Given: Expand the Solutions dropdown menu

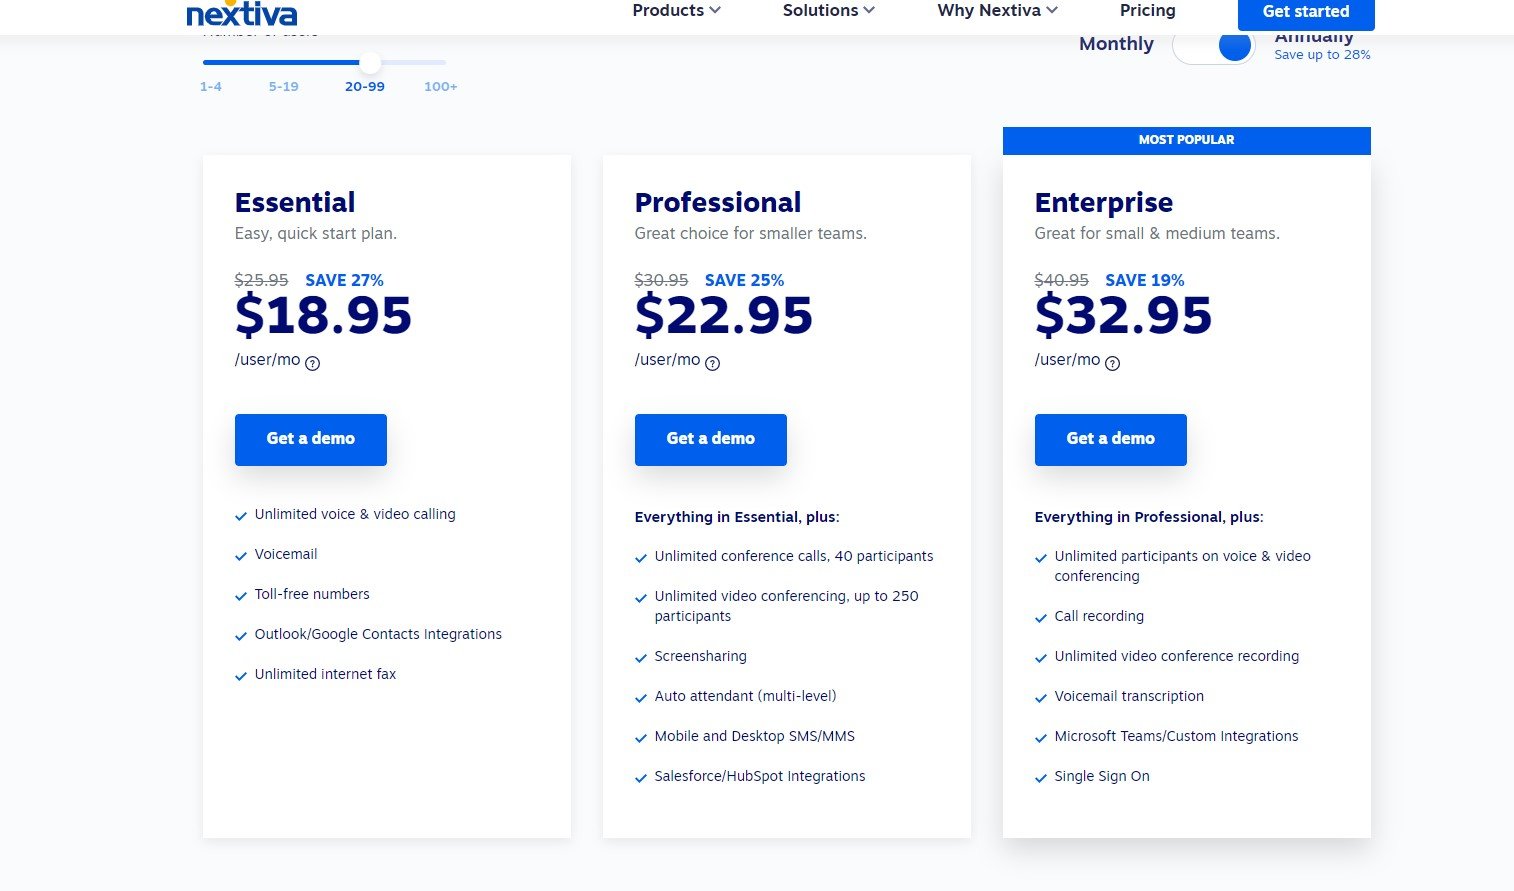Looking at the screenshot, I should [x=827, y=11].
